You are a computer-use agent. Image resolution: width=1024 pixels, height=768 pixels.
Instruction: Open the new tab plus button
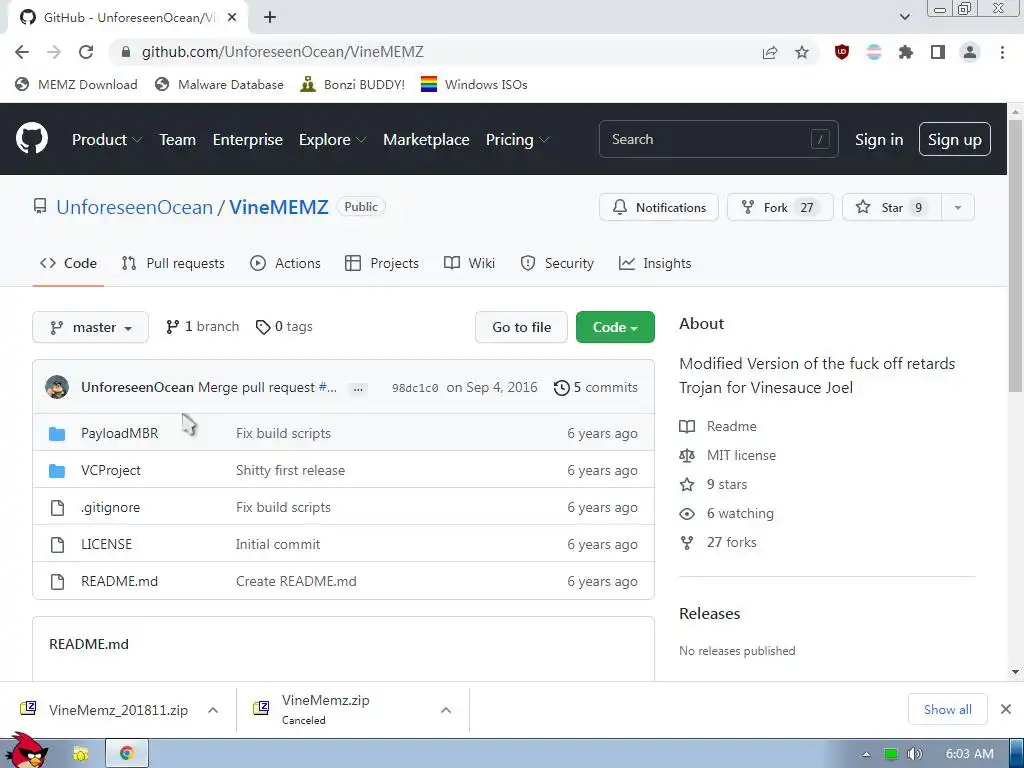tap(270, 18)
